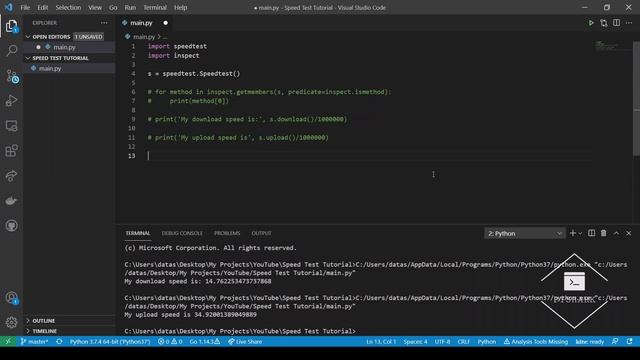Open Explorer Views and More Actions ellipsis
Screen dimensions: 640x360
click(104, 23)
